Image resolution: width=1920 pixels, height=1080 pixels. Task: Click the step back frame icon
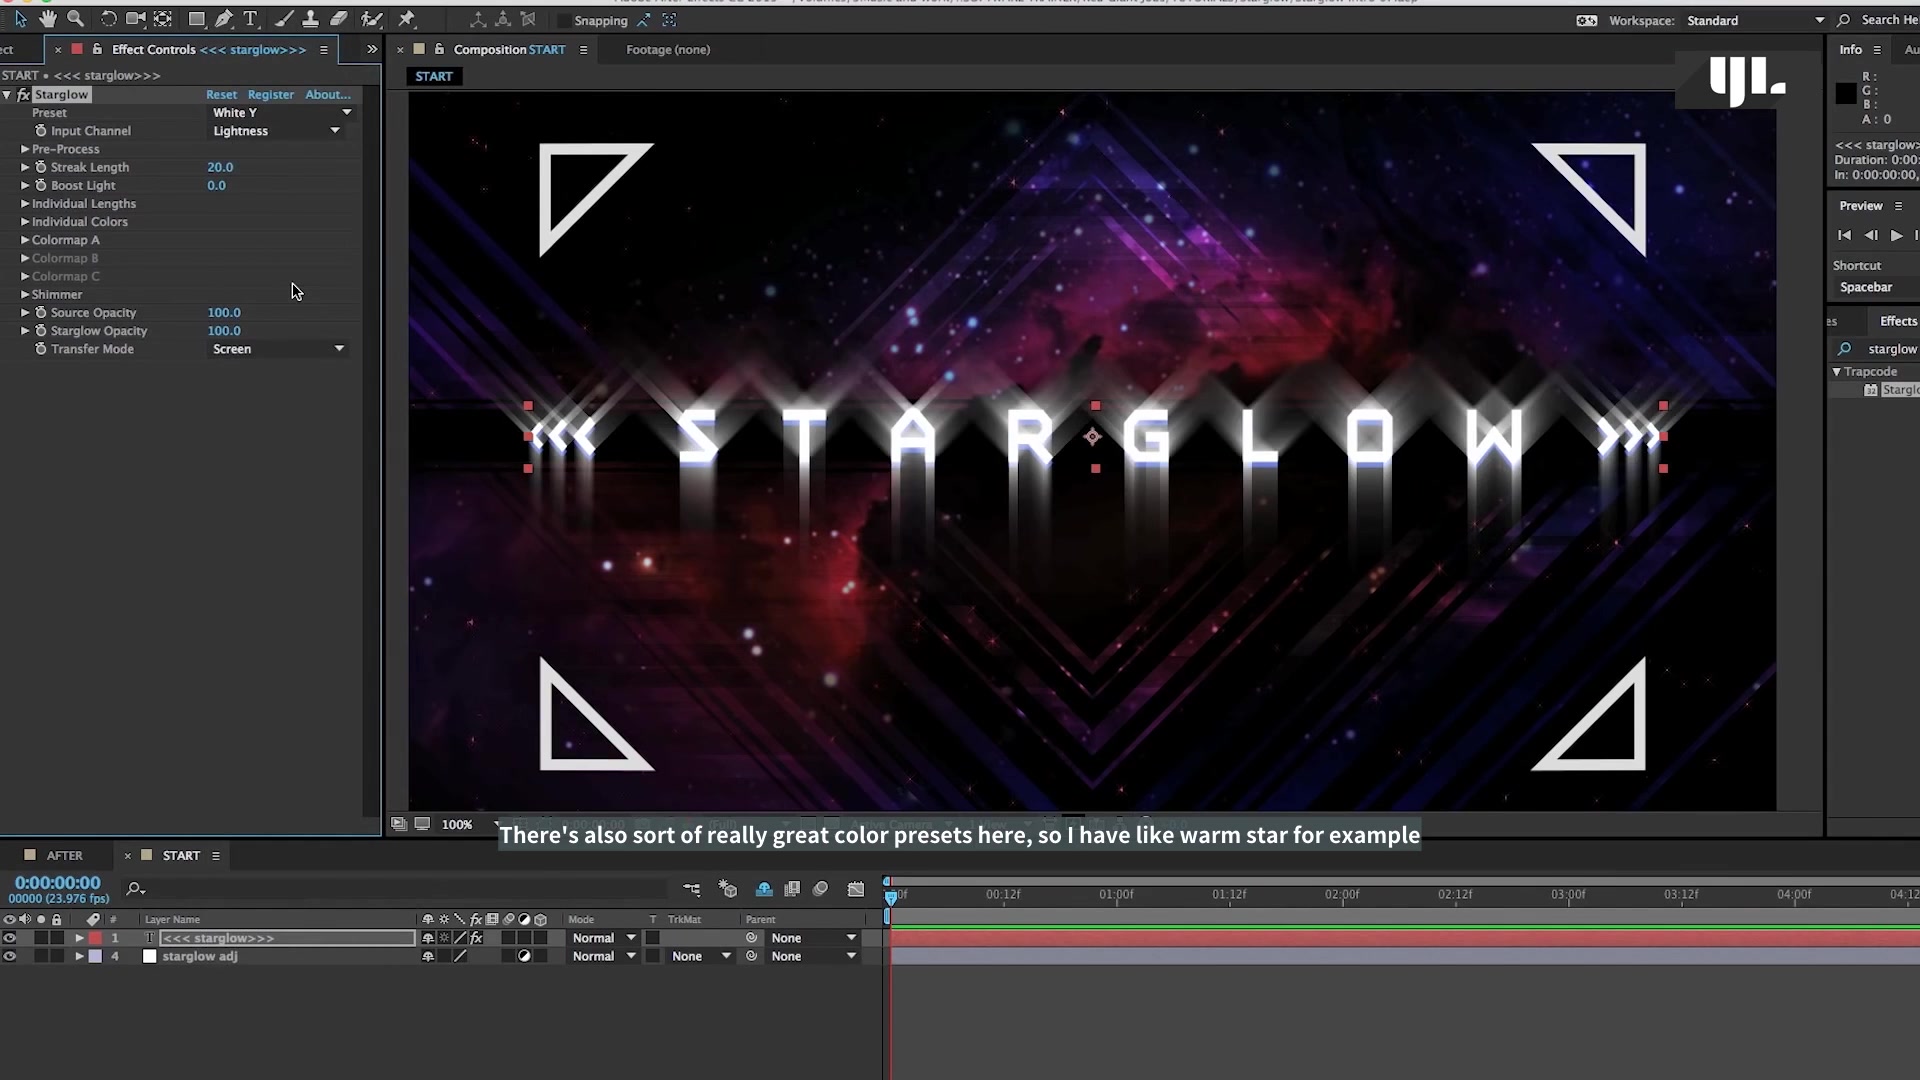pos(1870,235)
